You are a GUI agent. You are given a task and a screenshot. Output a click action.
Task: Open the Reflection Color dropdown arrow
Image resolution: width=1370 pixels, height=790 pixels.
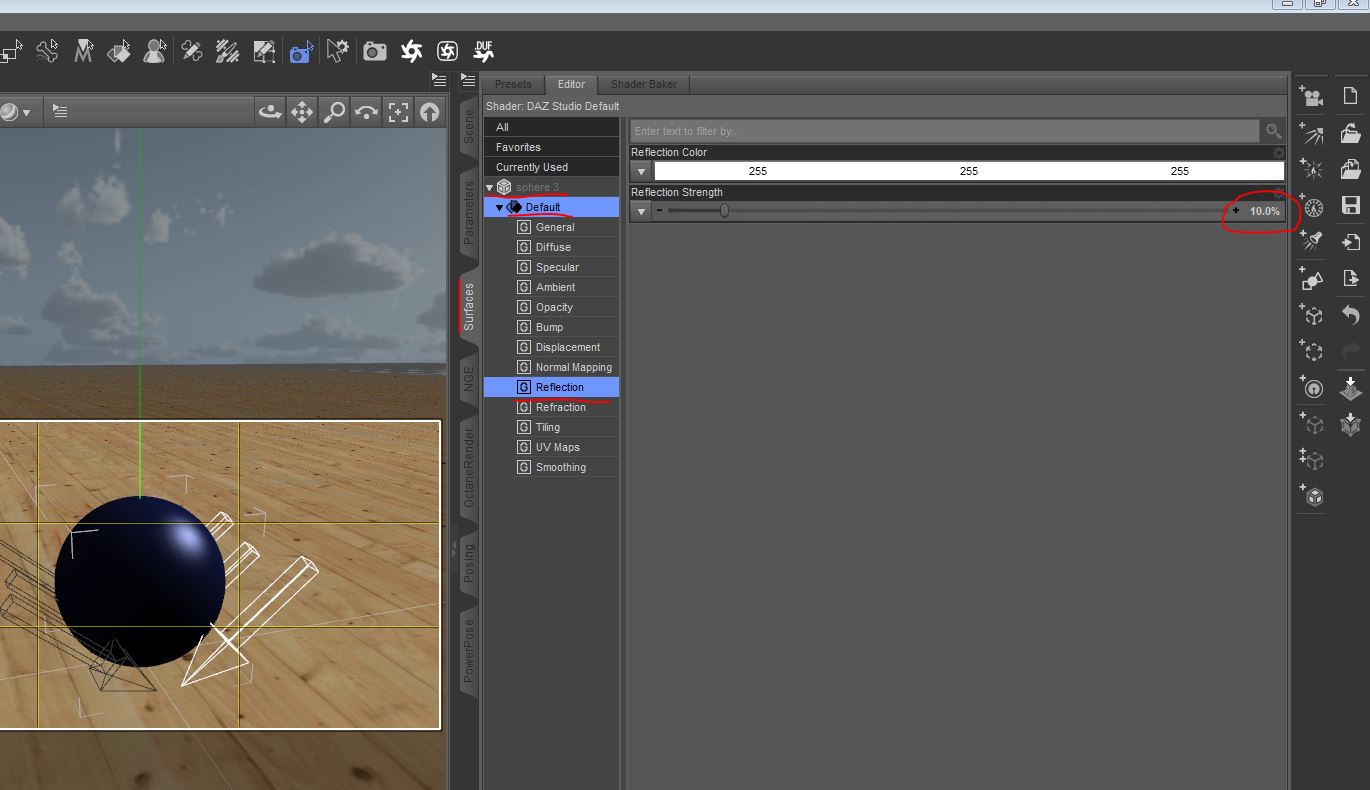pyautogui.click(x=642, y=172)
